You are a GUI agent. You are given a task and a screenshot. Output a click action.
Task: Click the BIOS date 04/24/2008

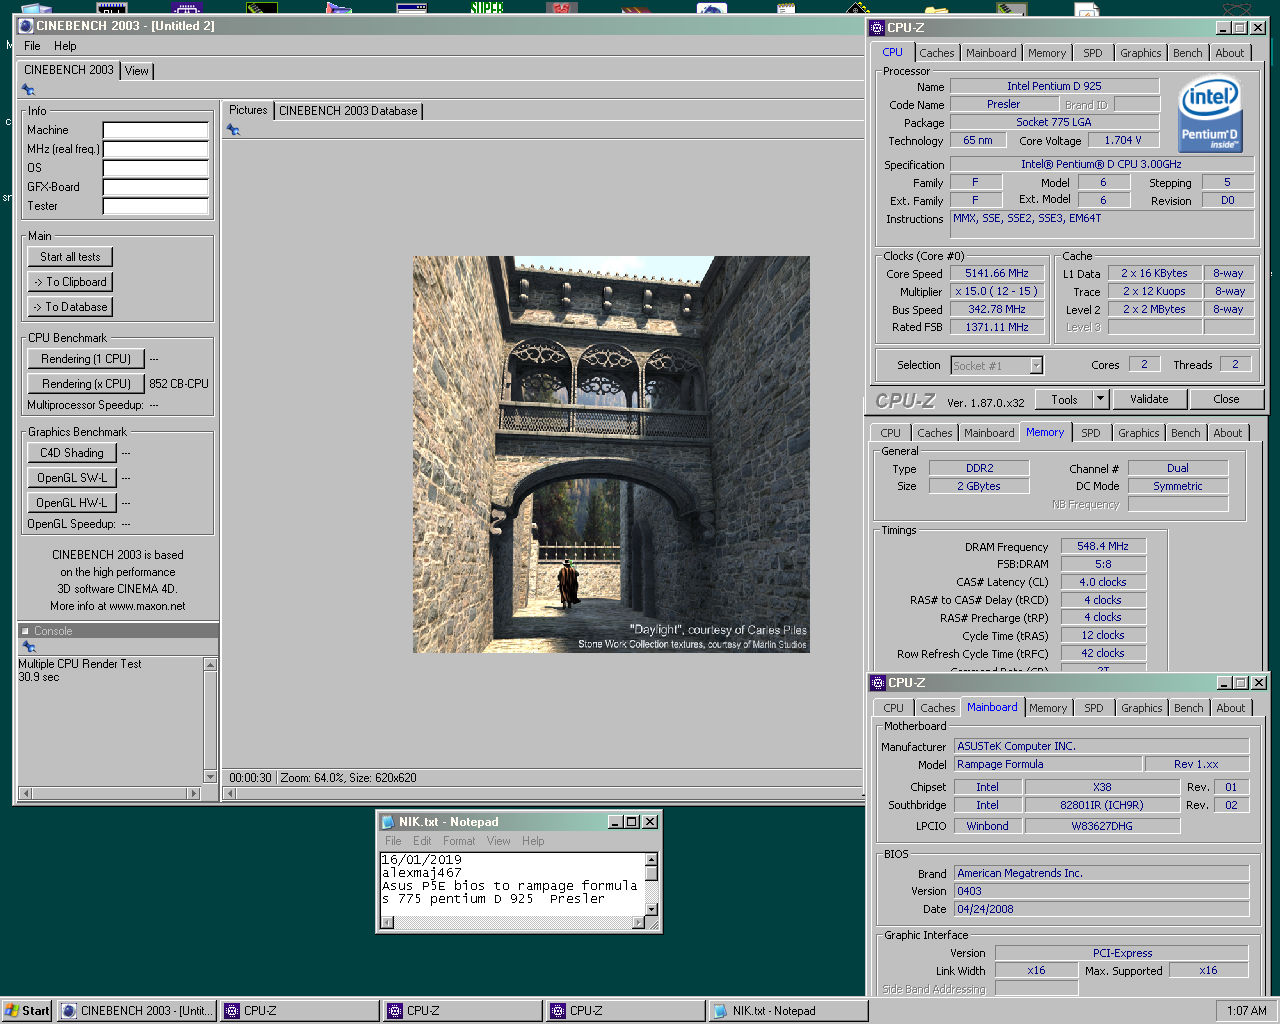pyautogui.click(x=1102, y=909)
